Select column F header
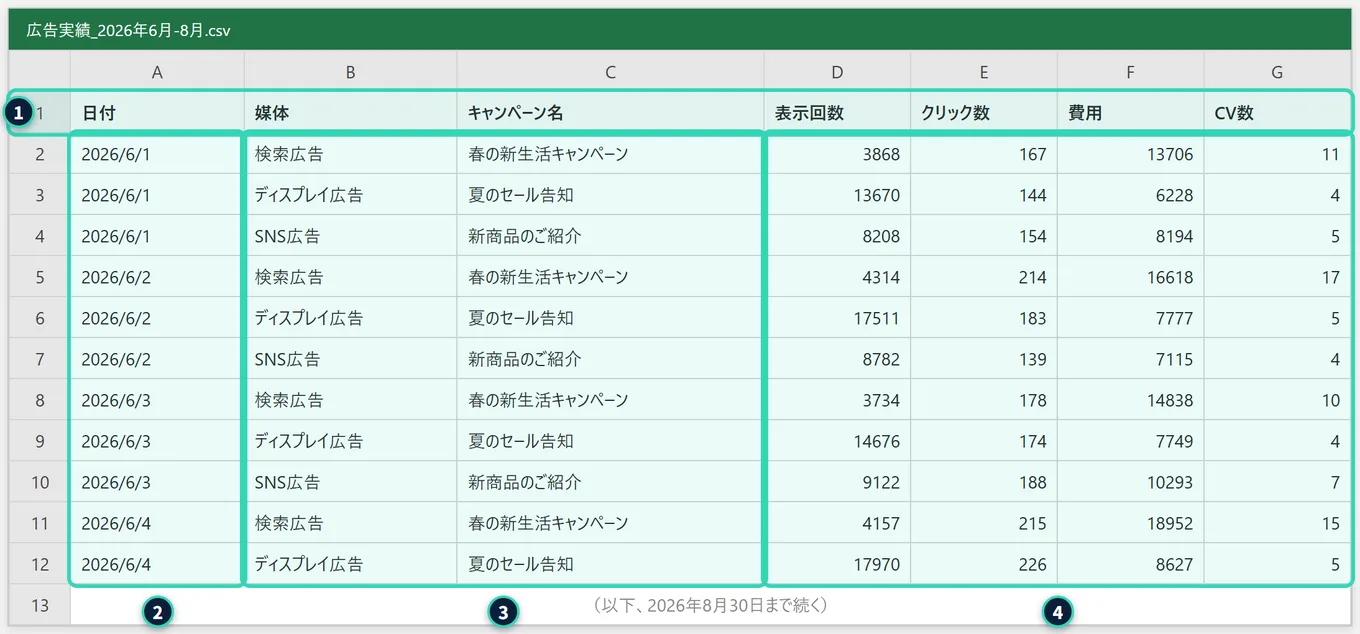Screen dimensions: 1360x634 [x=1130, y=72]
